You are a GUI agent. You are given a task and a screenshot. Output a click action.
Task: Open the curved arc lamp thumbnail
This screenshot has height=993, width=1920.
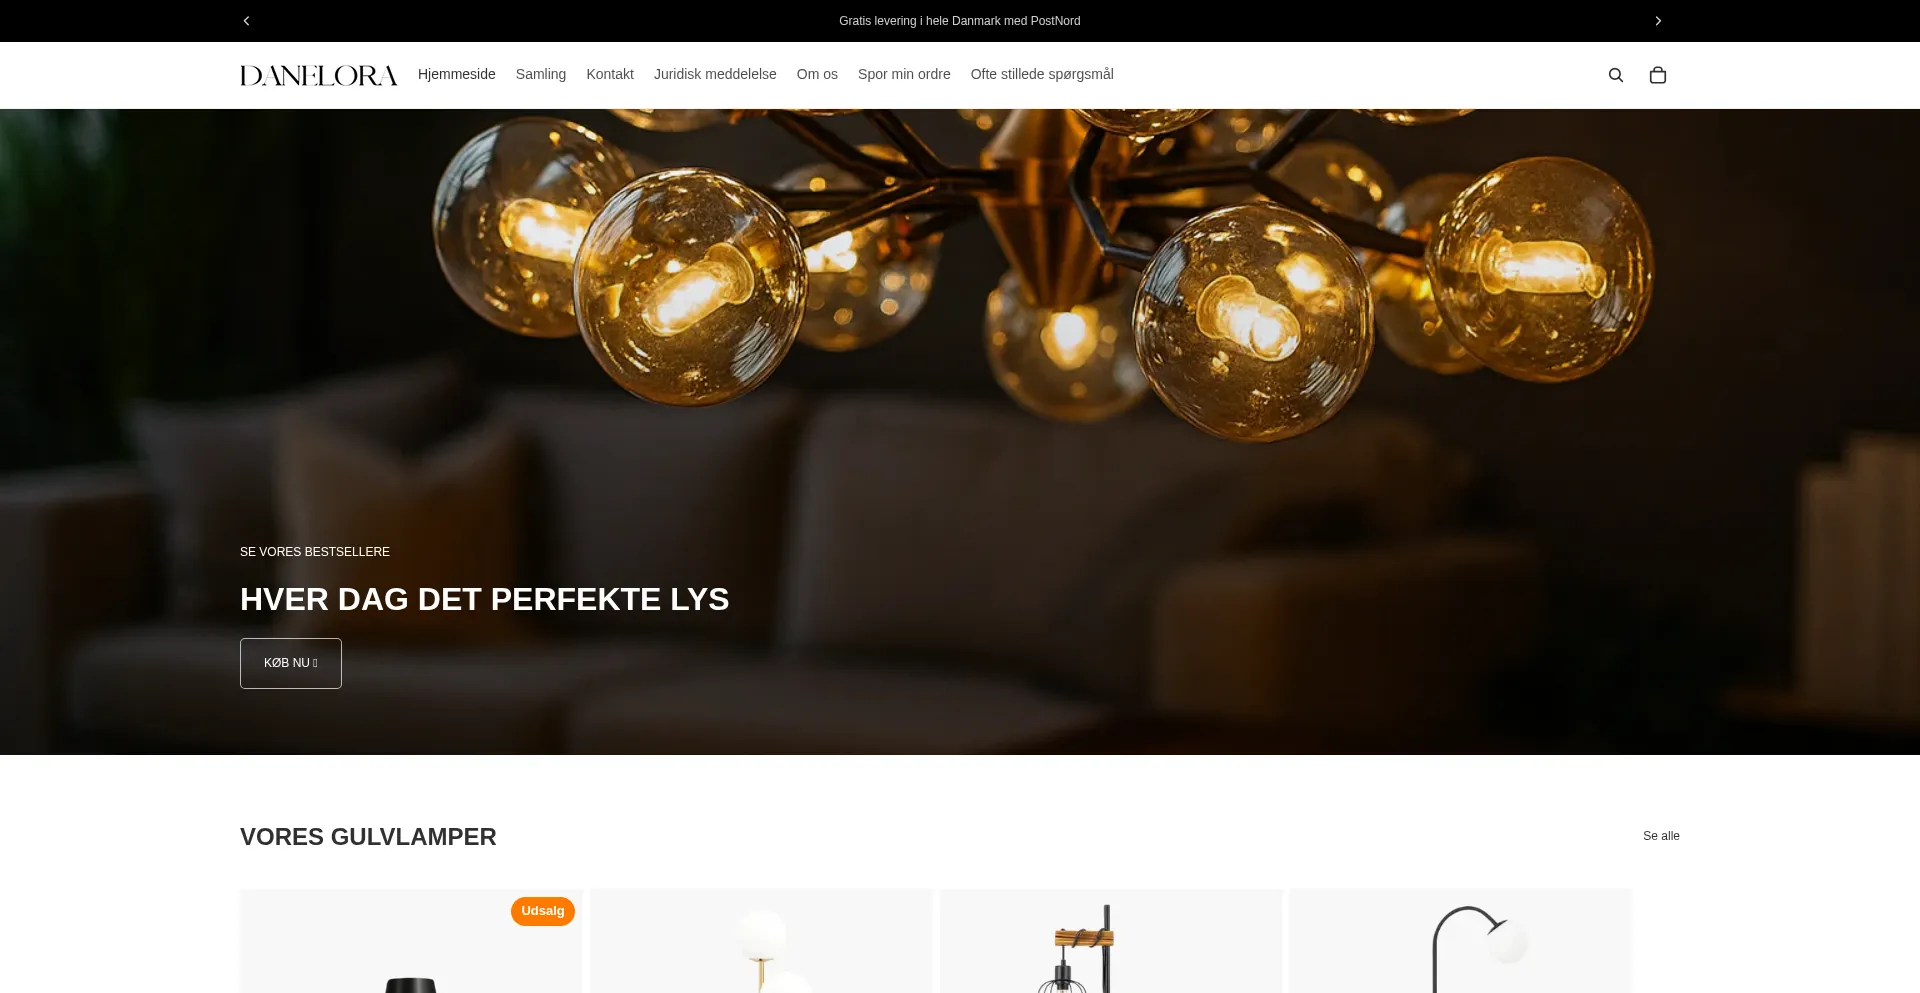[x=1461, y=941]
